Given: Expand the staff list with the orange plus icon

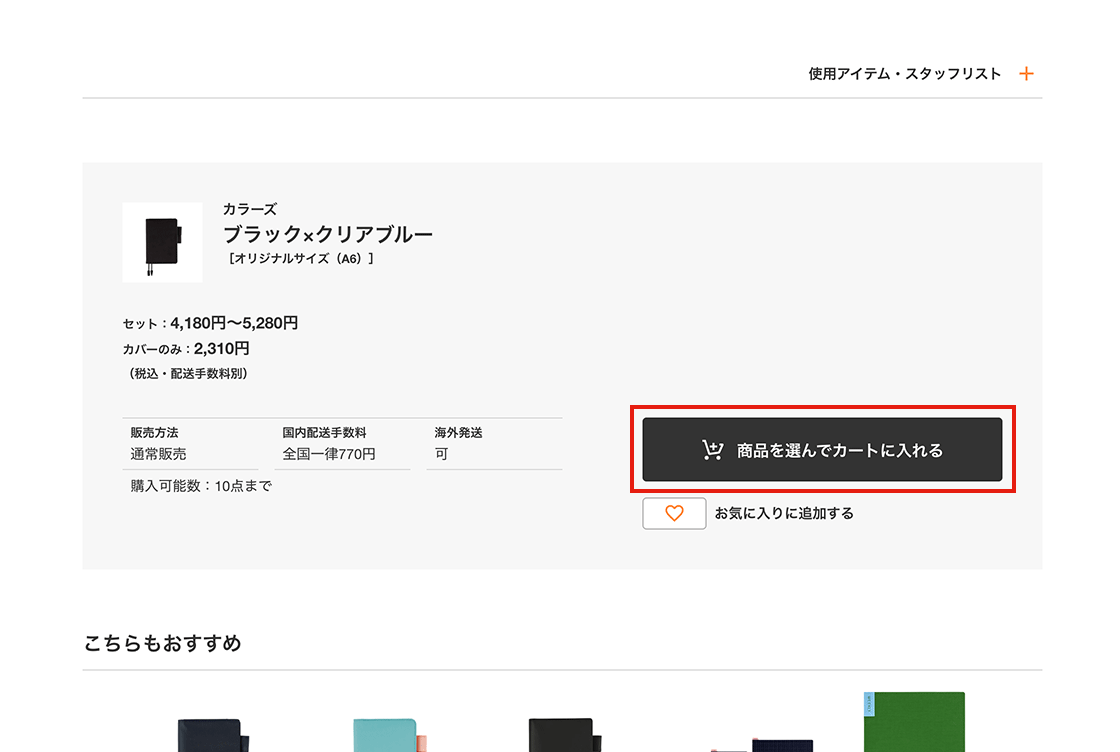Looking at the screenshot, I should 1026,74.
